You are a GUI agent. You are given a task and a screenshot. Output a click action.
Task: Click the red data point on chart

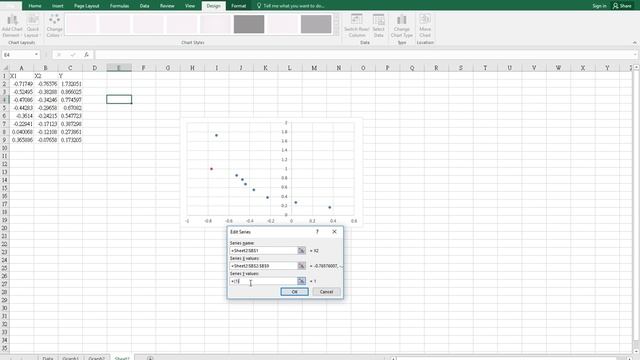(x=211, y=169)
